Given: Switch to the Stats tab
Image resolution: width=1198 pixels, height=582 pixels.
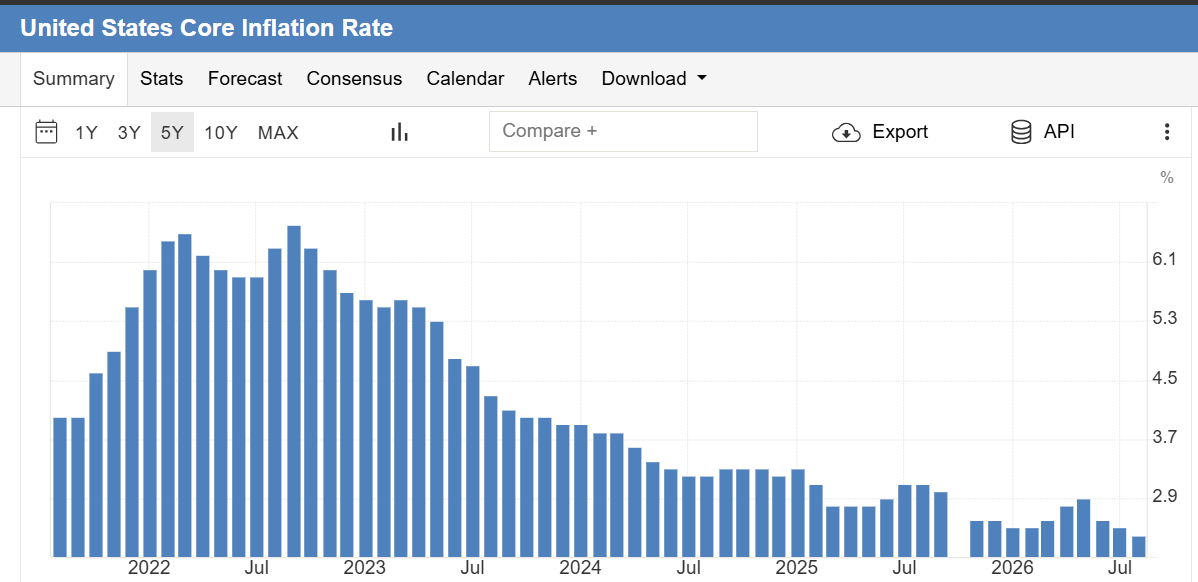Looking at the screenshot, I should (162, 79).
